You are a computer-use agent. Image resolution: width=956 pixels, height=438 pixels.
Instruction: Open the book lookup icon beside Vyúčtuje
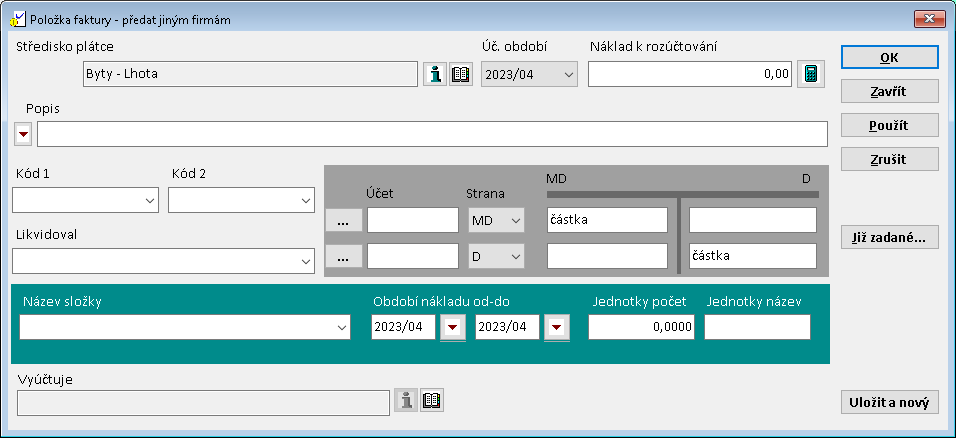click(431, 401)
